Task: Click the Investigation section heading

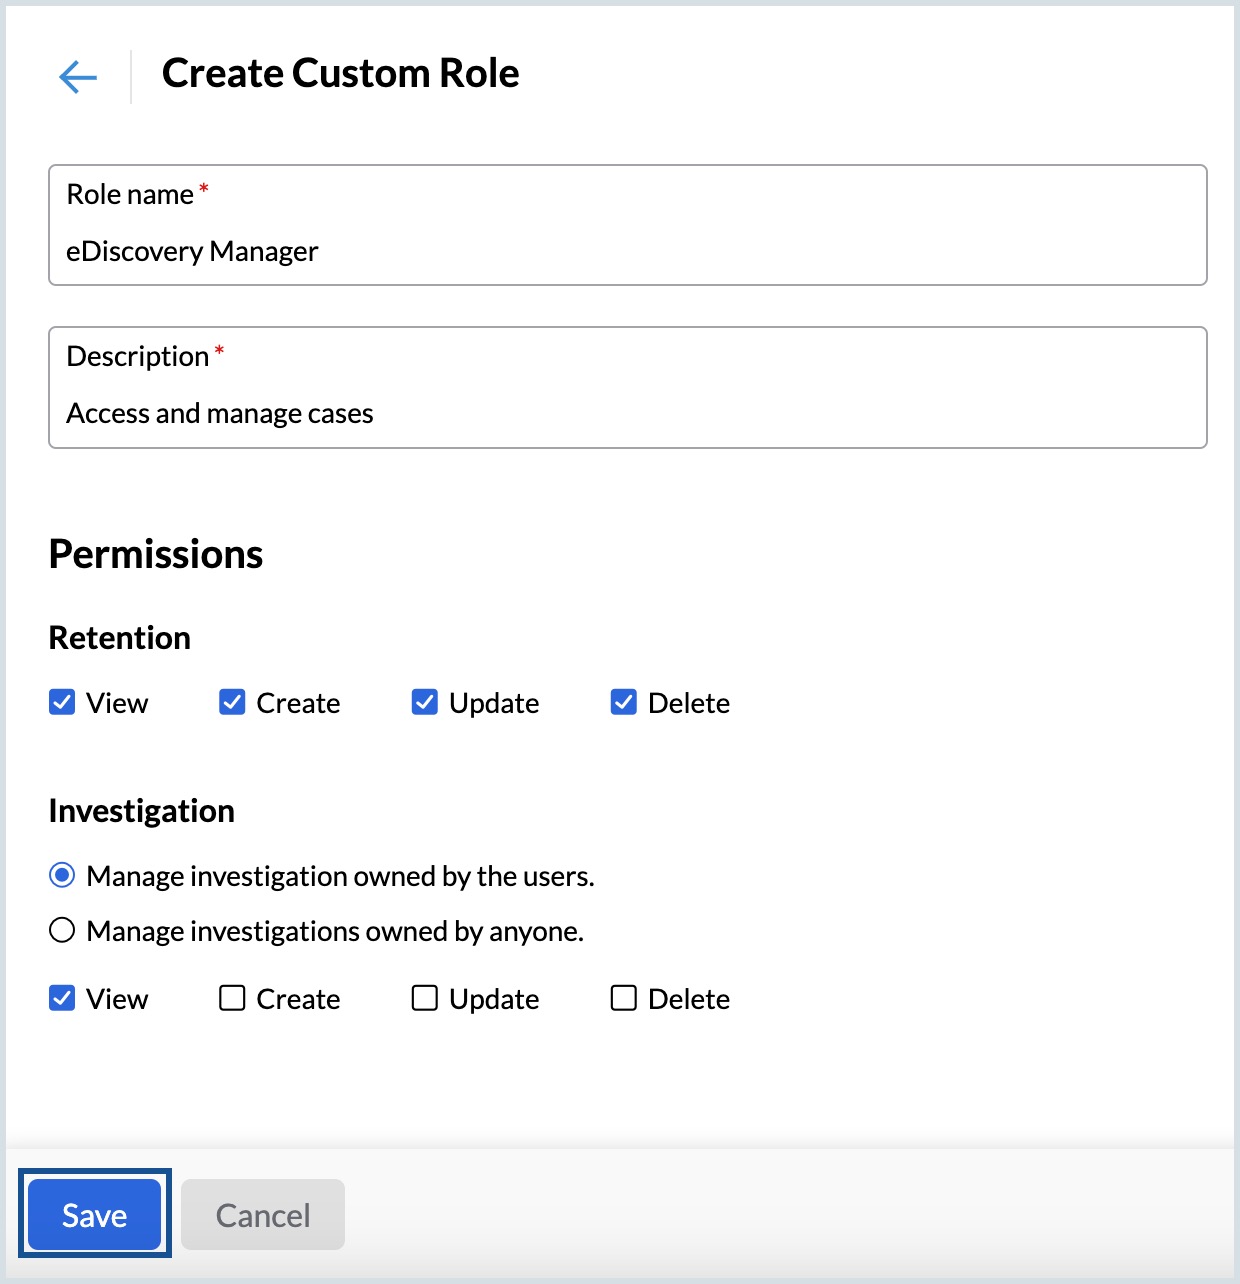Action: pos(141,811)
